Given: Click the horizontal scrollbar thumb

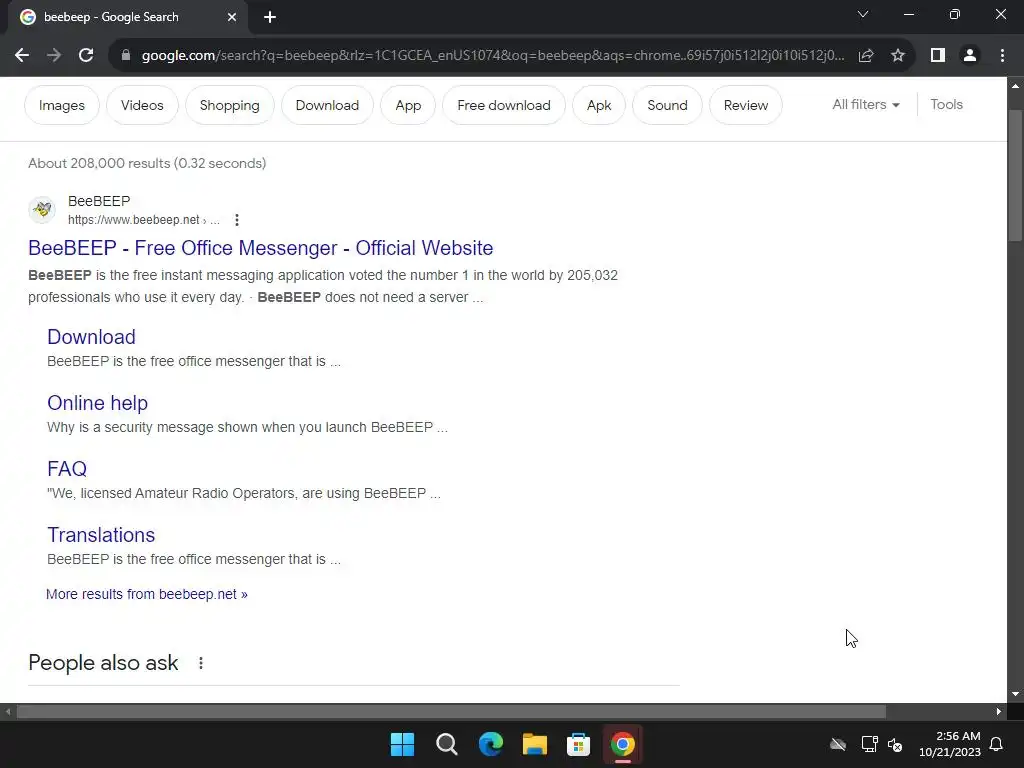Looking at the screenshot, I should click(x=451, y=711).
